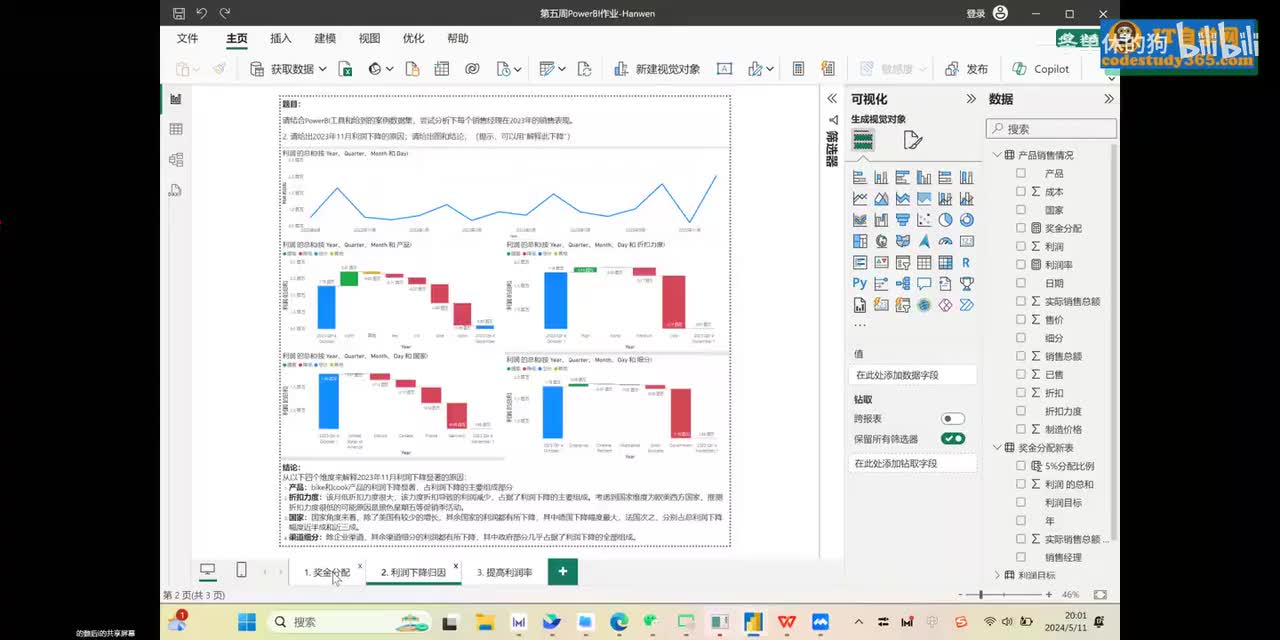Click Fit to page icon
This screenshot has height=640, width=1280.
click(1100, 595)
